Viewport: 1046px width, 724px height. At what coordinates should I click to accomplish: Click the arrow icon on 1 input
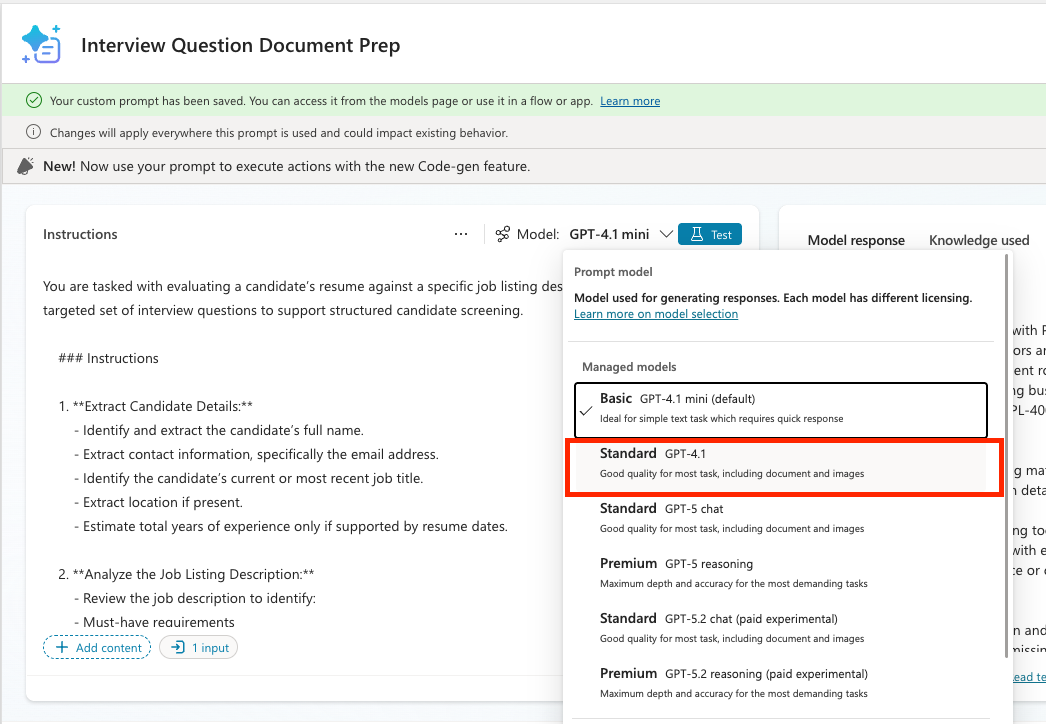[178, 647]
